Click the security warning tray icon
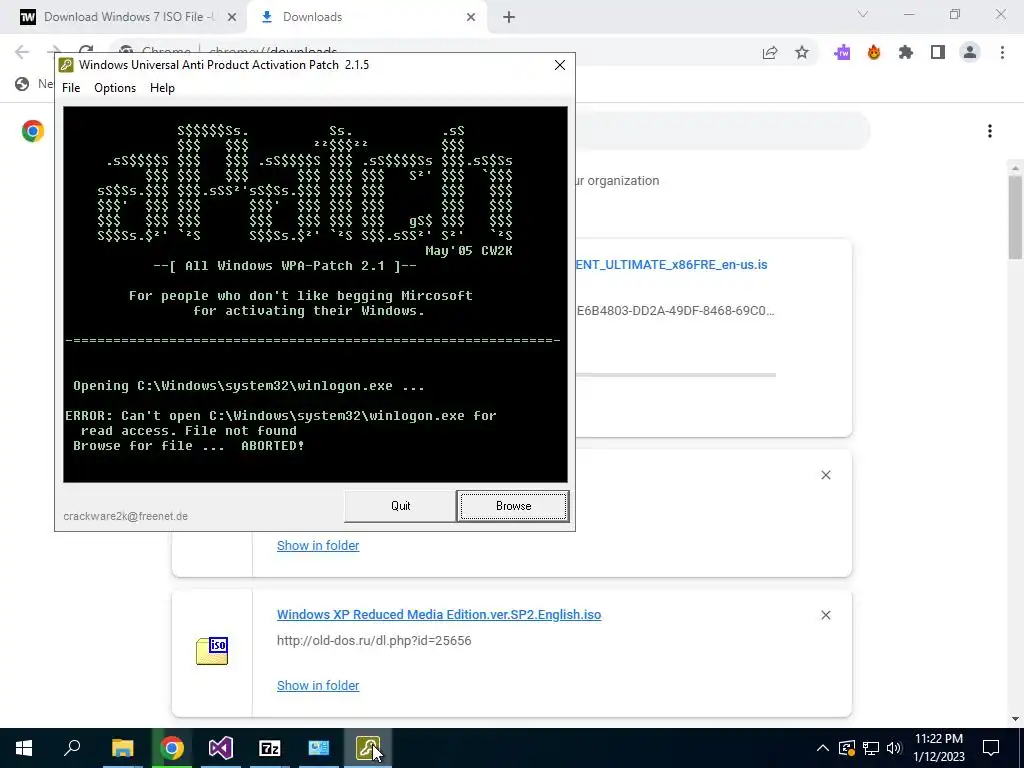Viewport: 1024px width, 768px height. (x=847, y=748)
